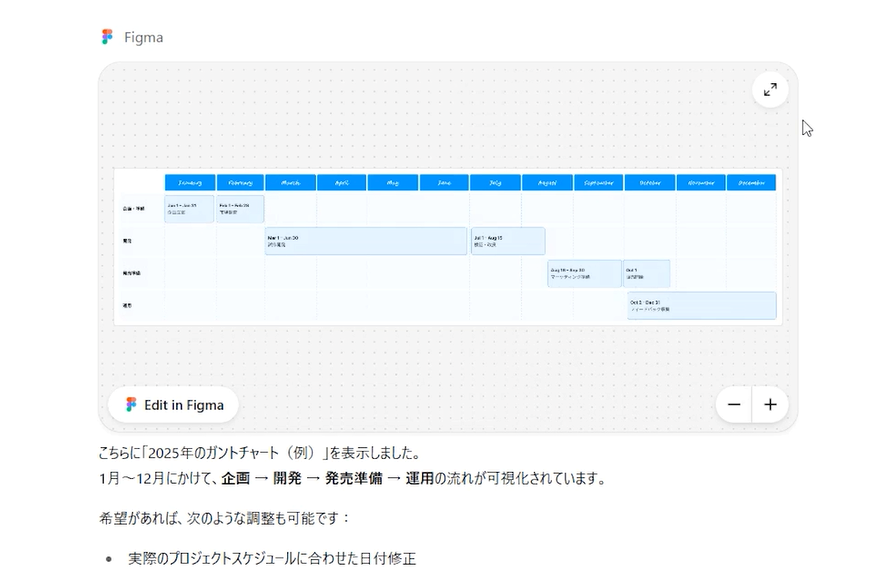
Task: Zoom in with the plus button
Action: tap(770, 405)
